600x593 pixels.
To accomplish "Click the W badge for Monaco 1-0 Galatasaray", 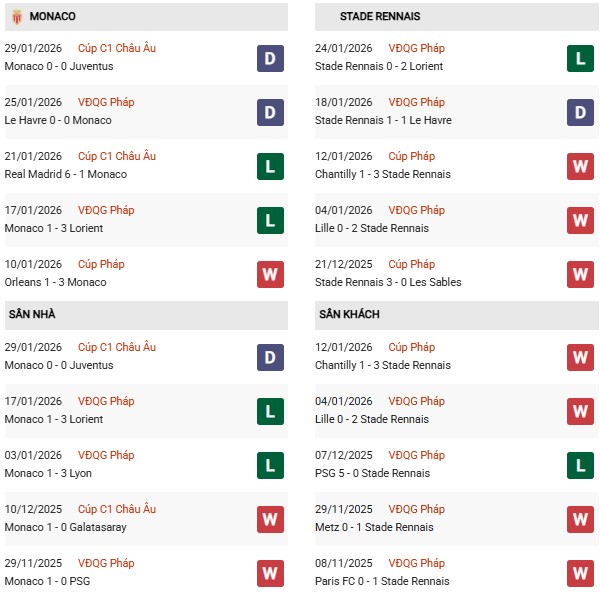I will tap(270, 519).
